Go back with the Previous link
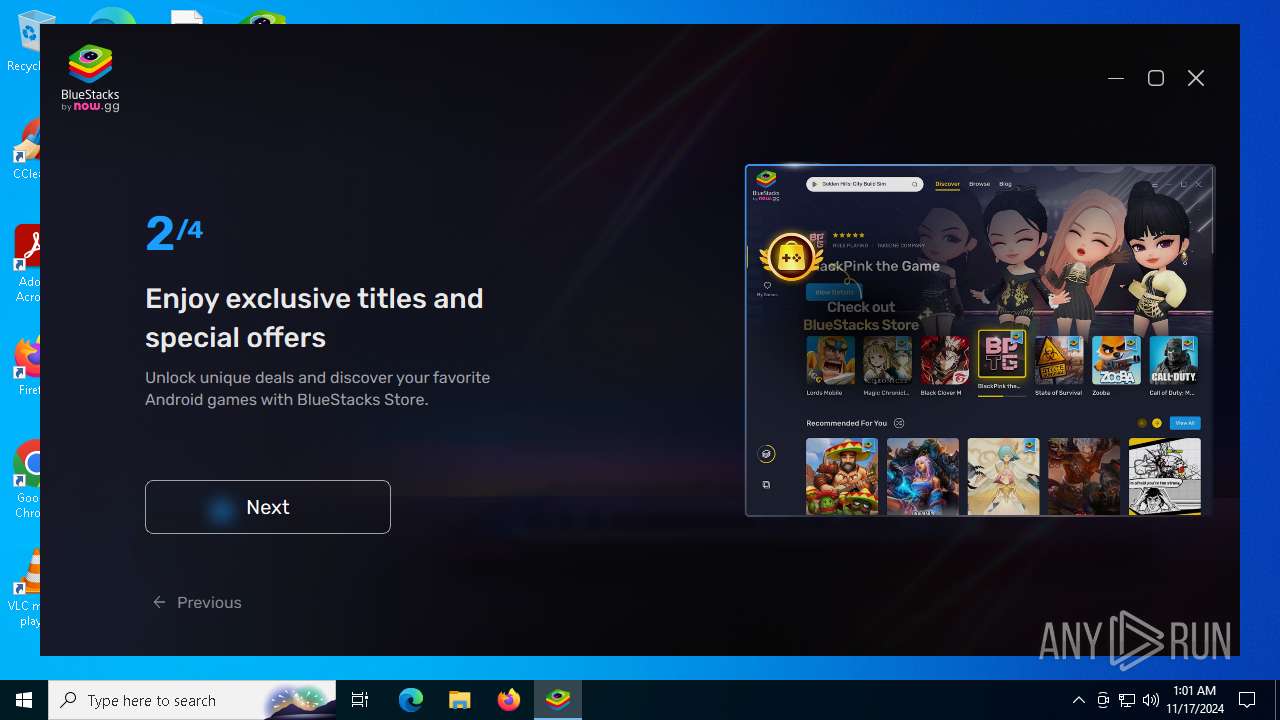 pos(197,602)
